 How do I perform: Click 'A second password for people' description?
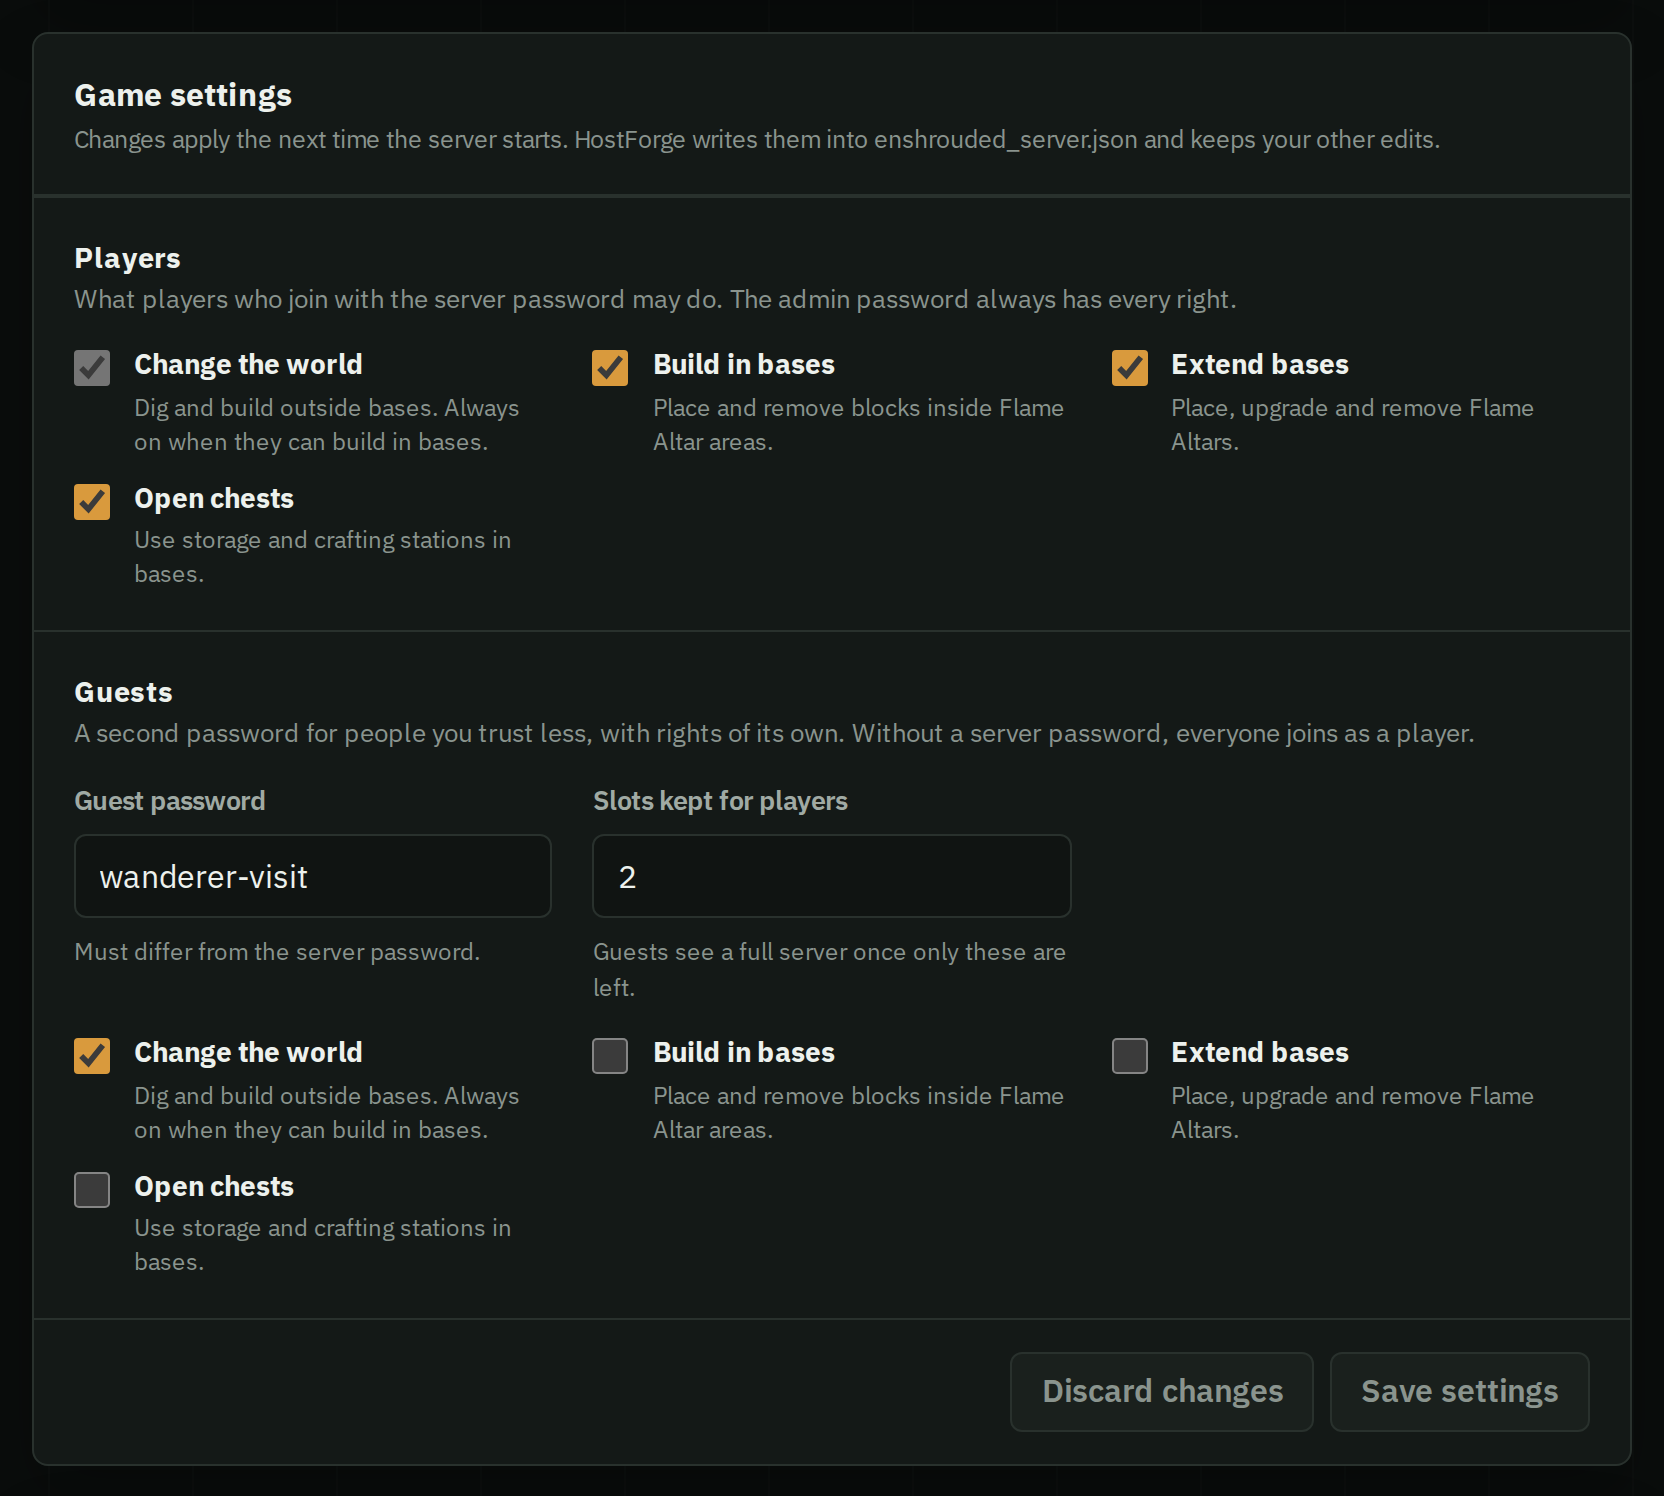pyautogui.click(x=774, y=734)
